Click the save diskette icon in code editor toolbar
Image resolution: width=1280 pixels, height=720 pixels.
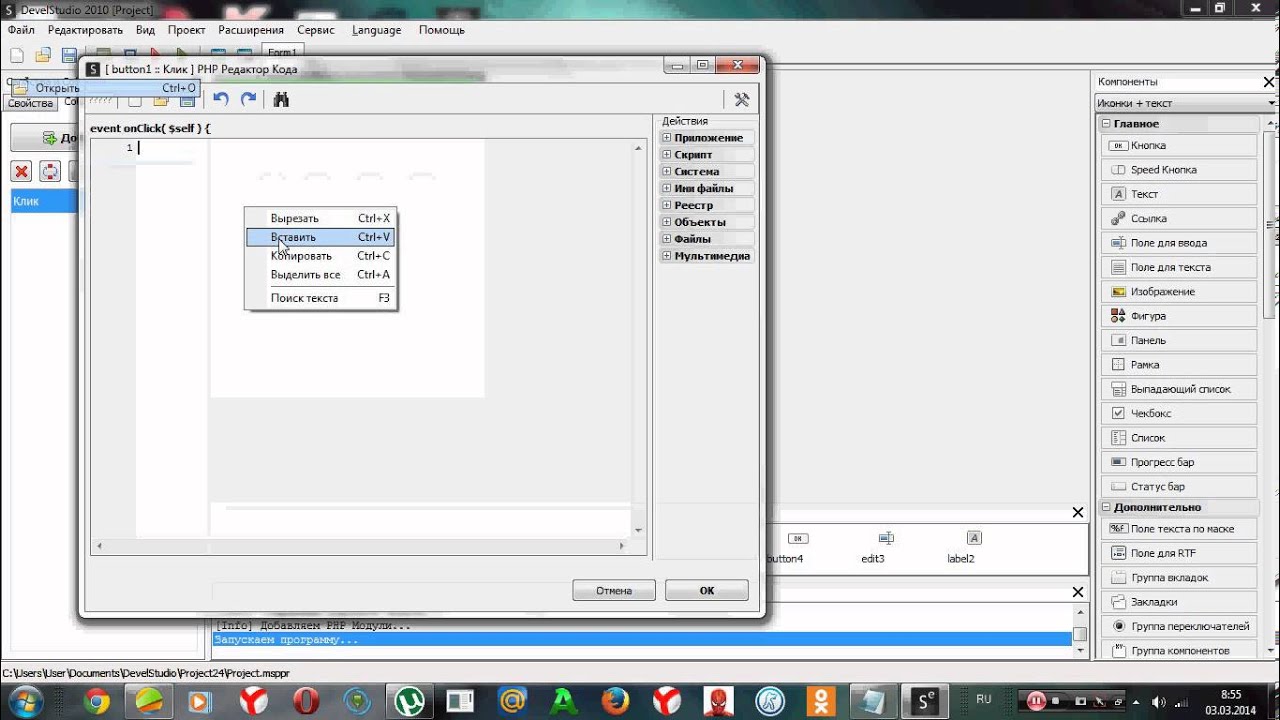pyautogui.click(x=187, y=101)
